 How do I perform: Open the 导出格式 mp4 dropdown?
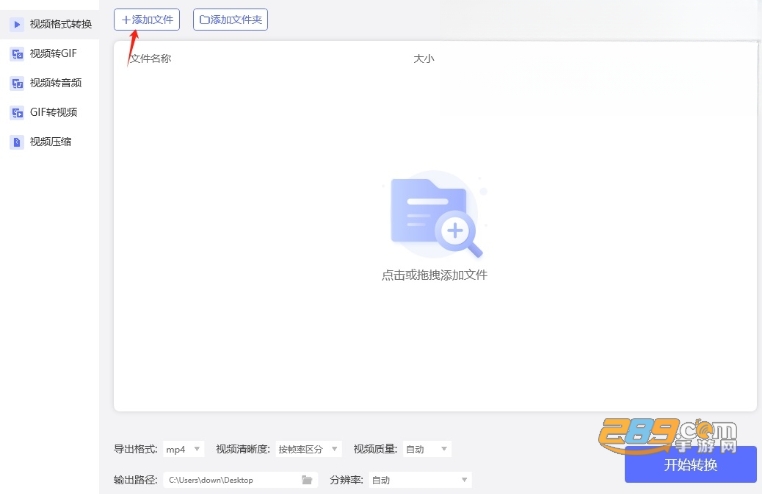(183, 449)
